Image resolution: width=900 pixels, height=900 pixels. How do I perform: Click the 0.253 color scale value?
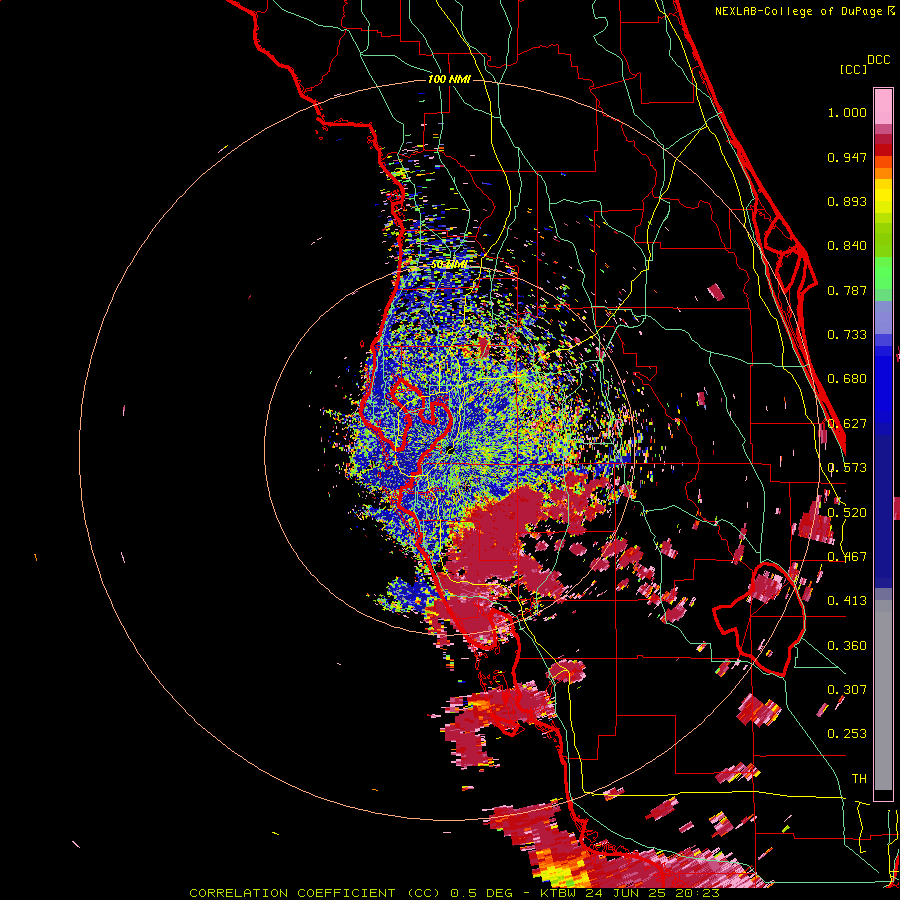click(847, 734)
